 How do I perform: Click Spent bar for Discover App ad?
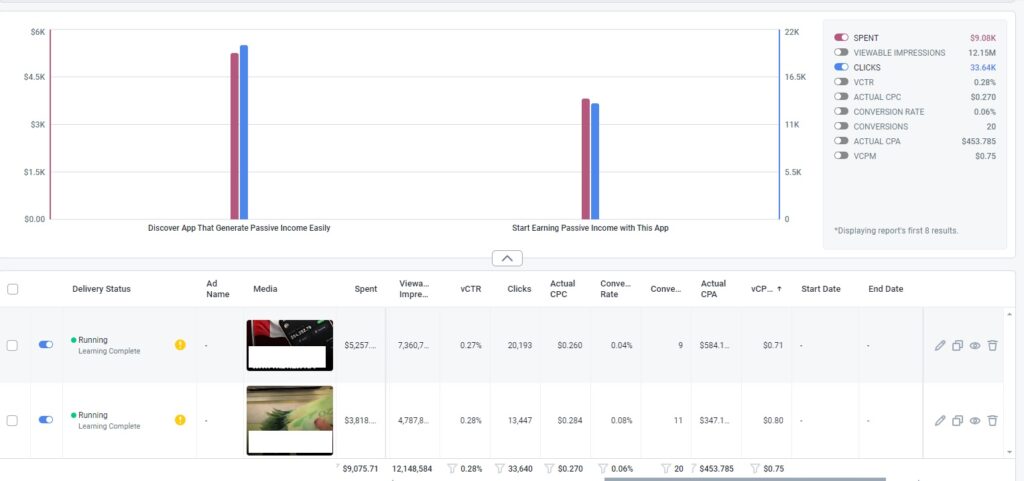[234, 136]
